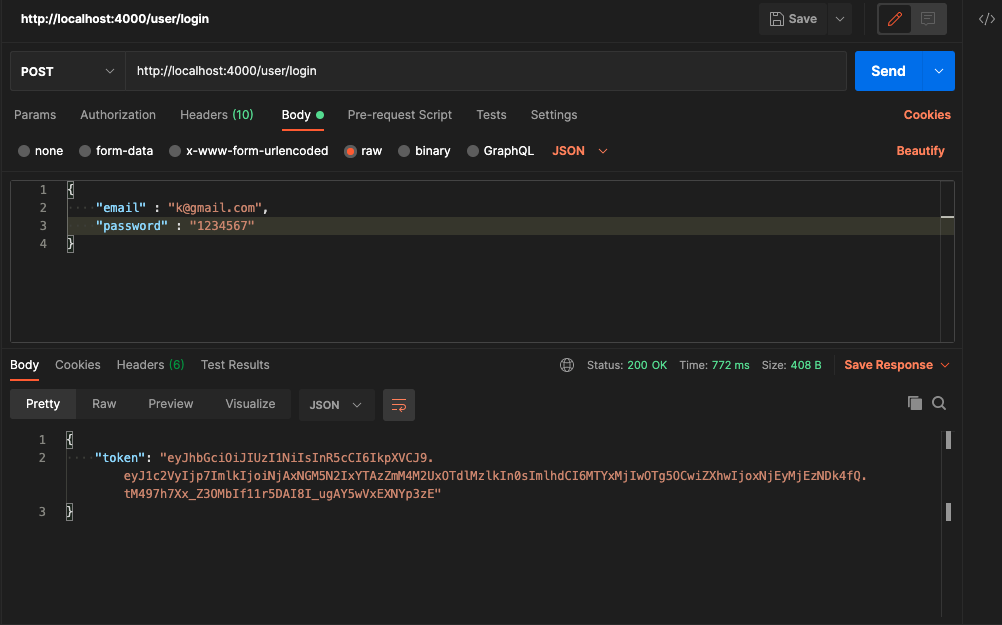Image resolution: width=1002 pixels, height=625 pixels.
Task: Click Save Response
Action: pos(888,365)
